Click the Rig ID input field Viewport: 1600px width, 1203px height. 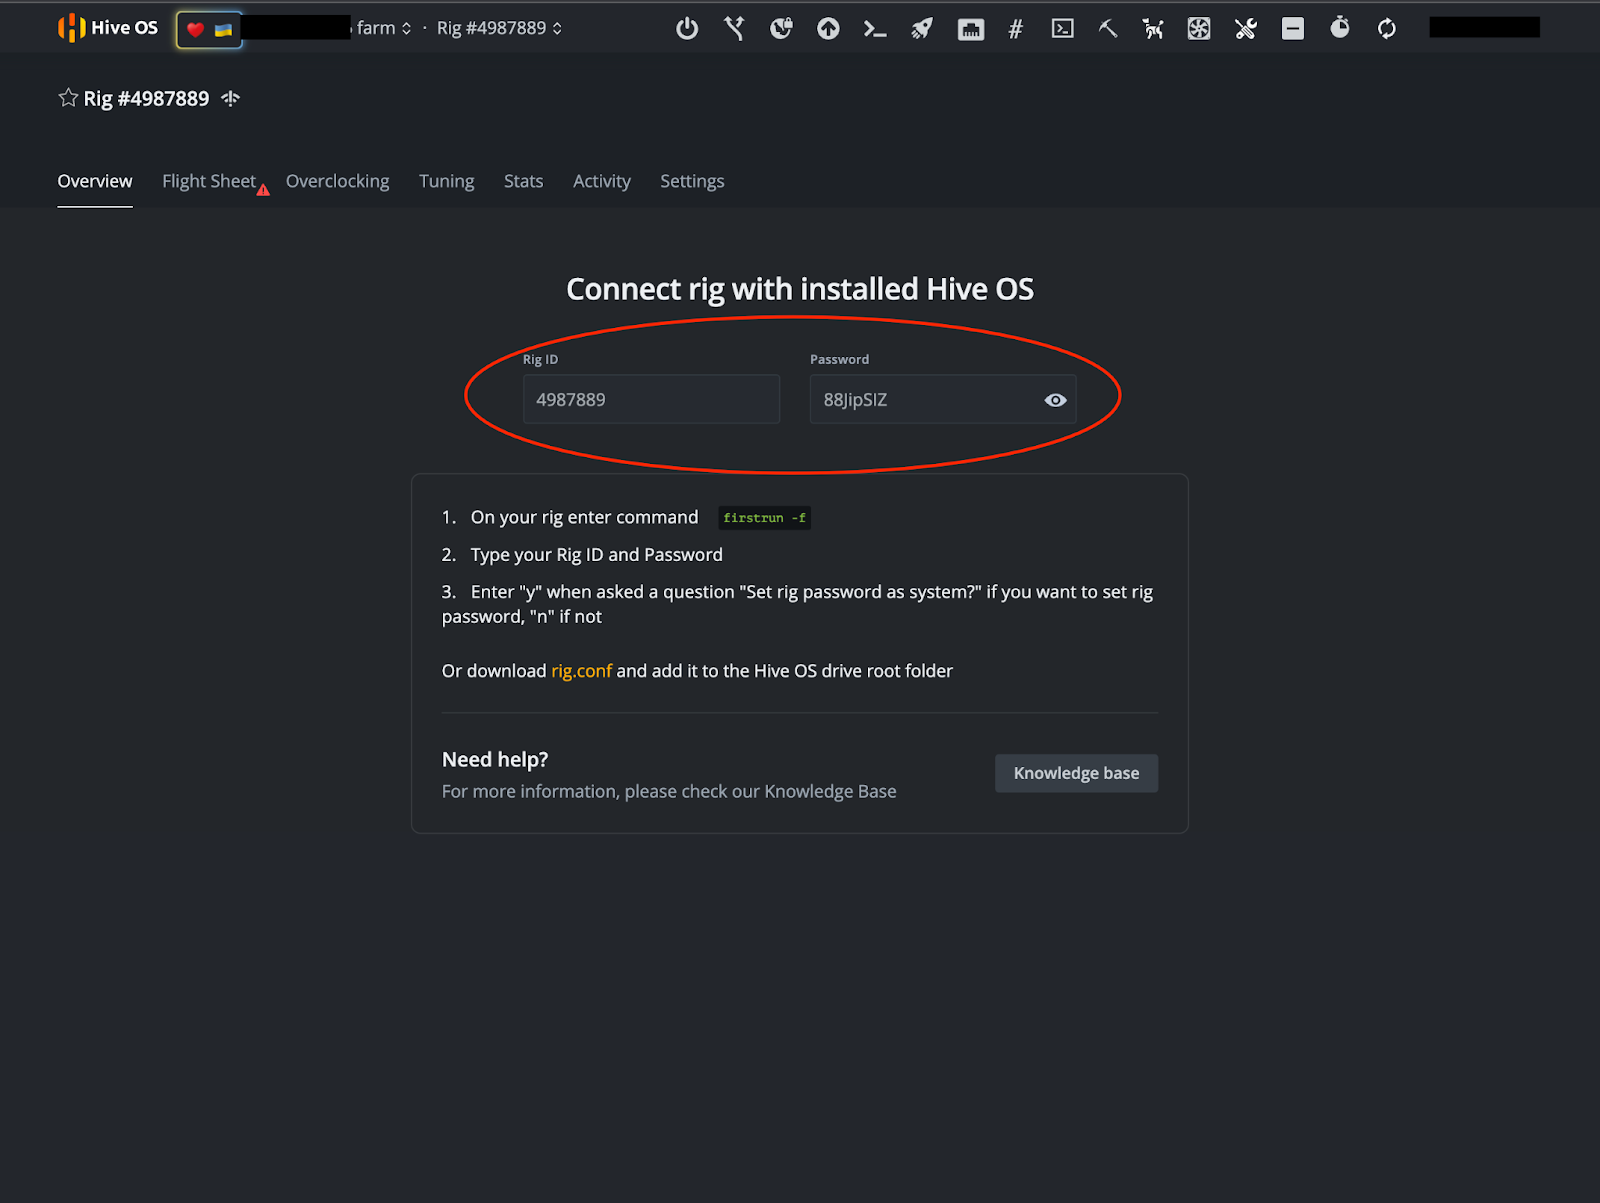(651, 399)
